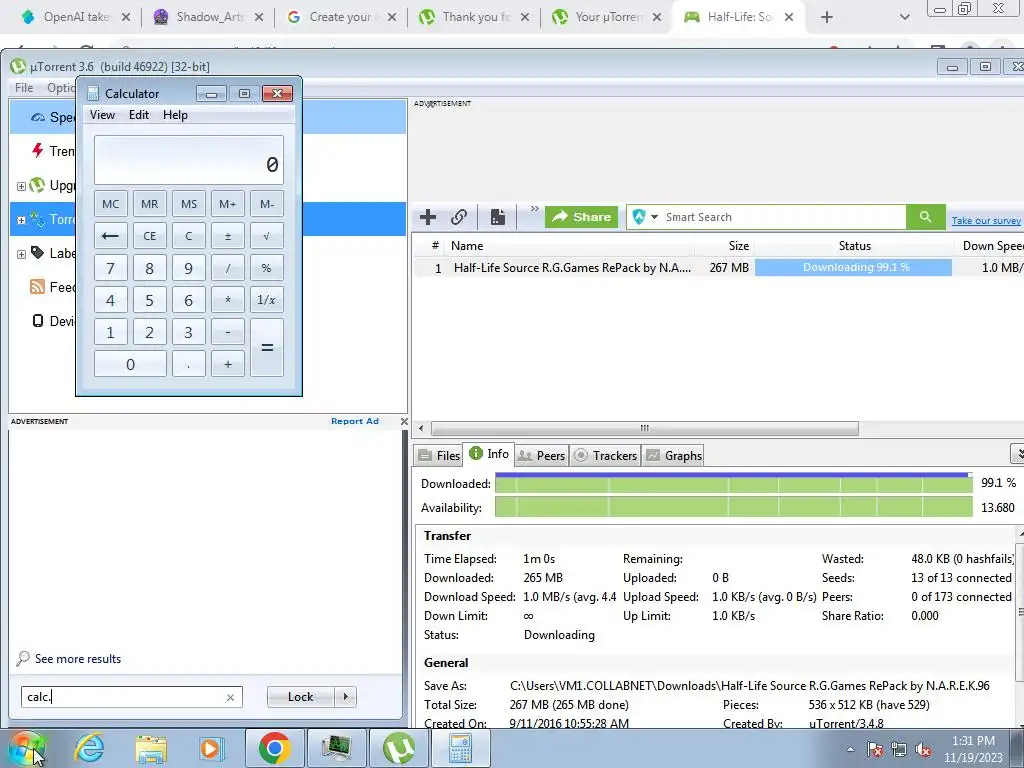Create new torrent file icon
The height and width of the screenshot is (768, 1024).
coord(498,217)
